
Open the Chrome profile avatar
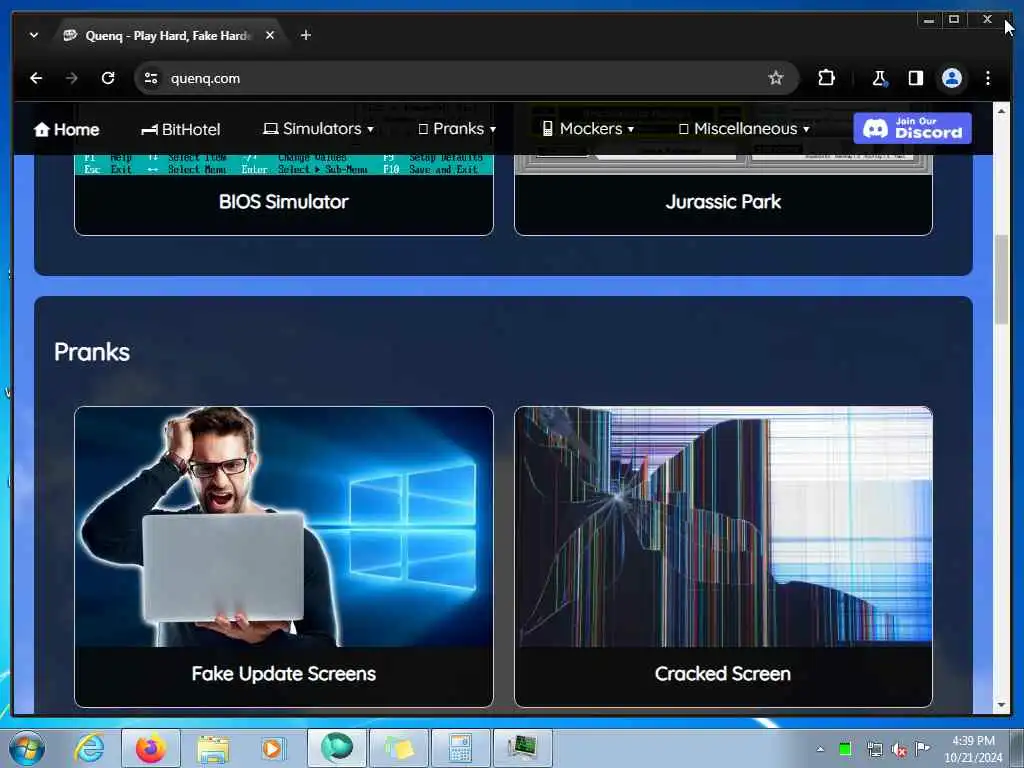[x=952, y=78]
